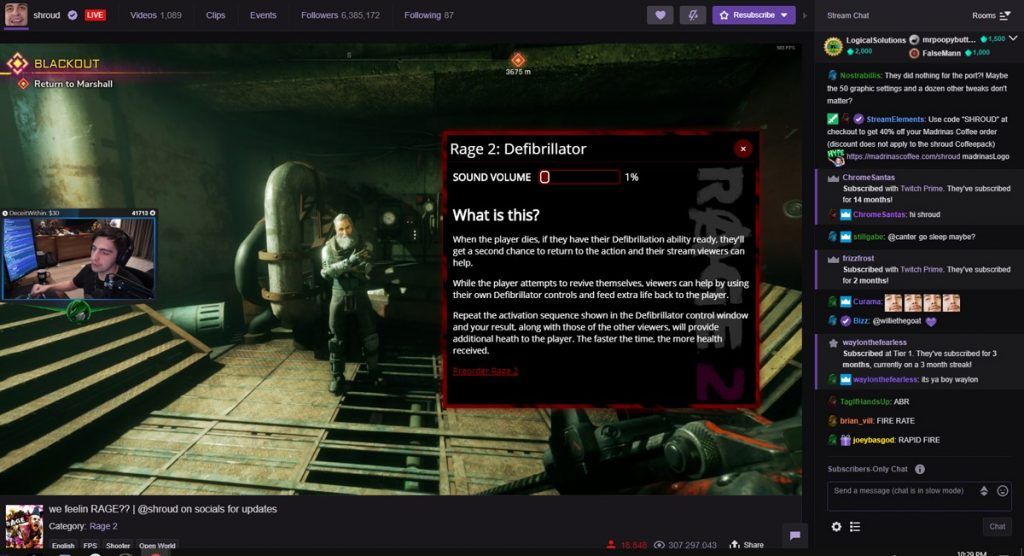Toggle the heart follow button

coord(660,15)
